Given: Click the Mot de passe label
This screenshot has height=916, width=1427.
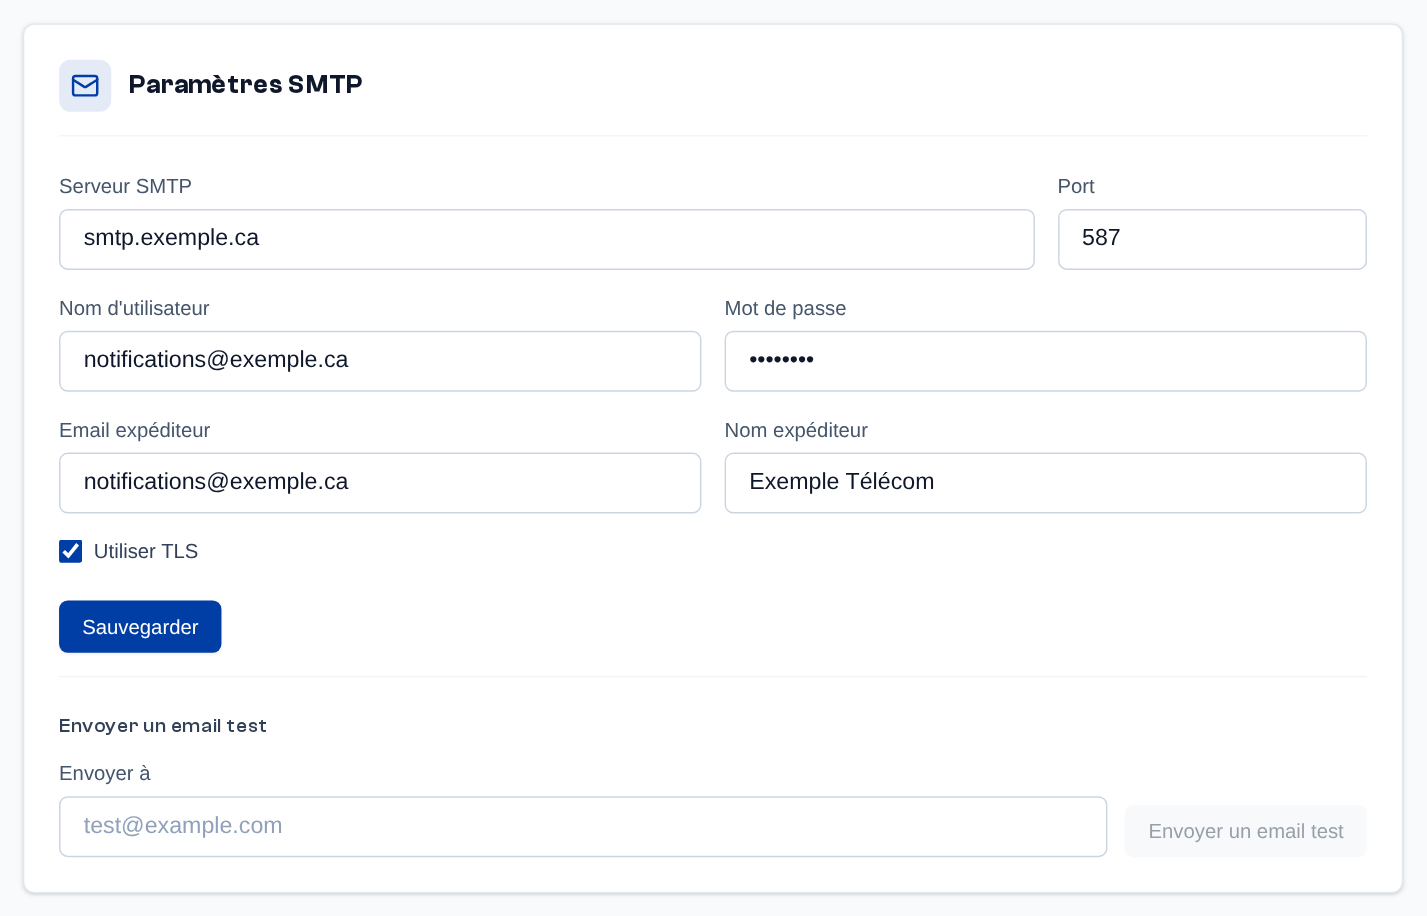Looking at the screenshot, I should coord(785,309).
